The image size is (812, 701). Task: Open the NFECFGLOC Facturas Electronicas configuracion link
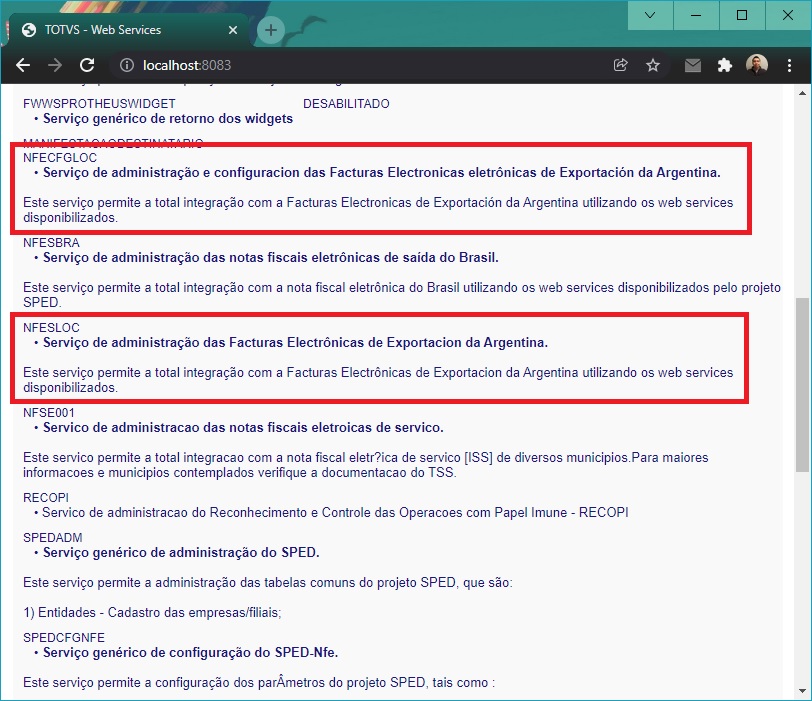(382, 172)
